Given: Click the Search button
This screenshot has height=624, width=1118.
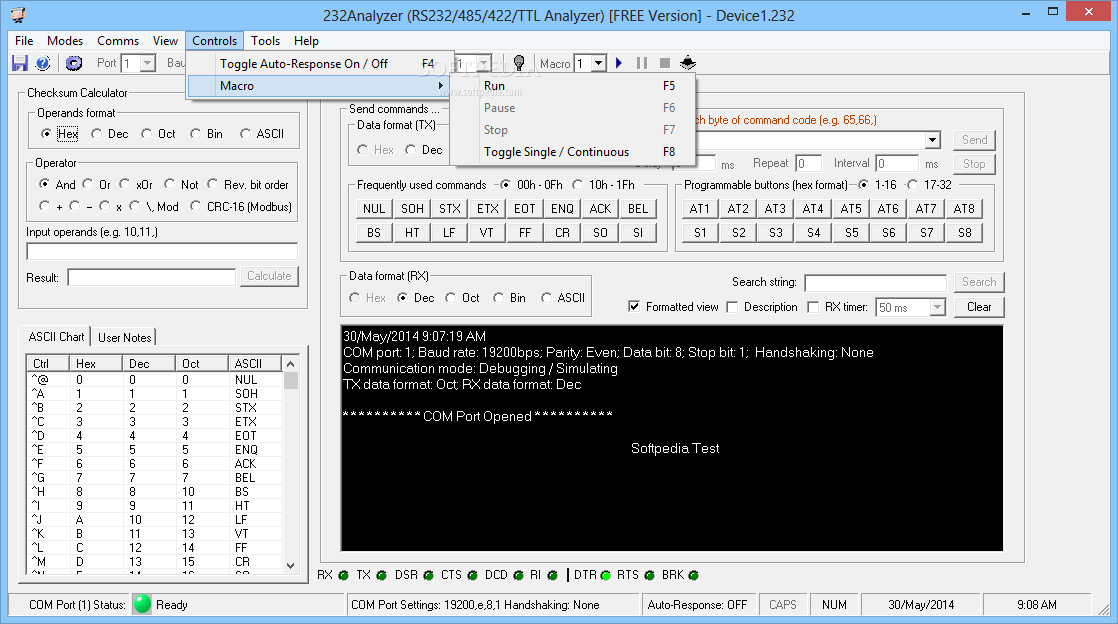Looking at the screenshot, I should [x=979, y=282].
